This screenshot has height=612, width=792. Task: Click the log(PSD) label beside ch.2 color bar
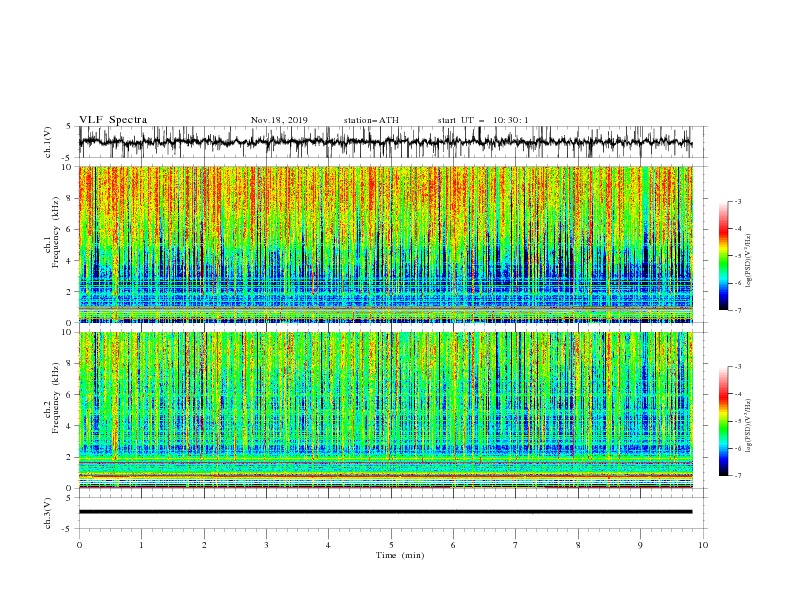click(748, 426)
